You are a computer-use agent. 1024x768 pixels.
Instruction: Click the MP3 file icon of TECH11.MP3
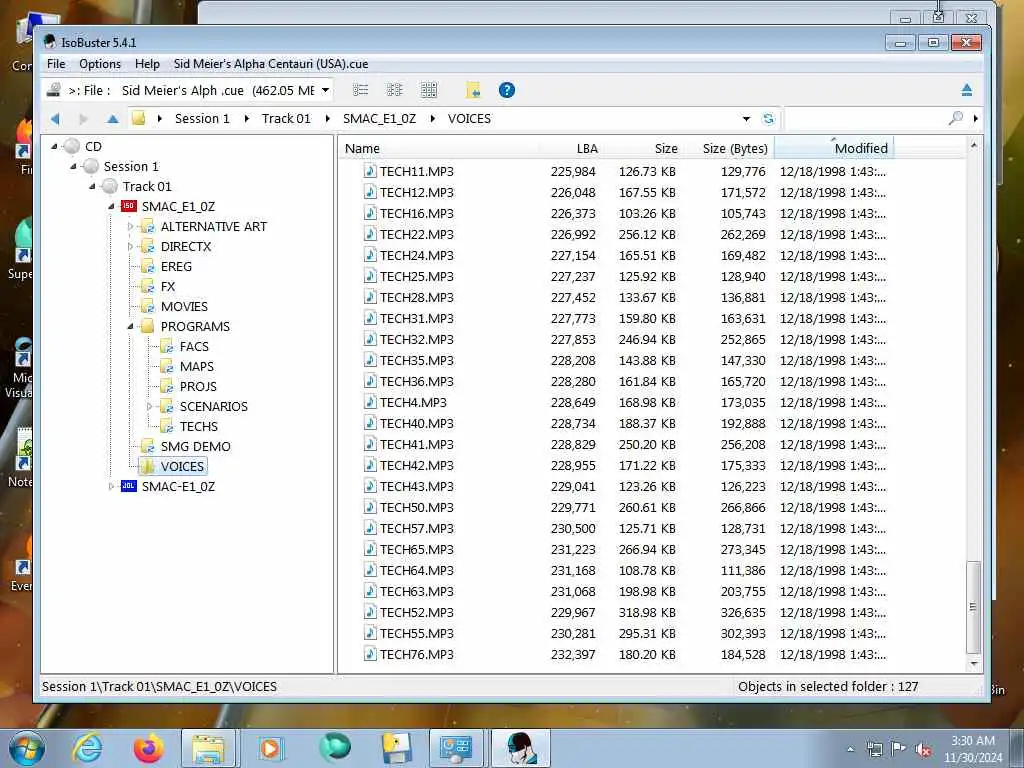click(x=370, y=171)
